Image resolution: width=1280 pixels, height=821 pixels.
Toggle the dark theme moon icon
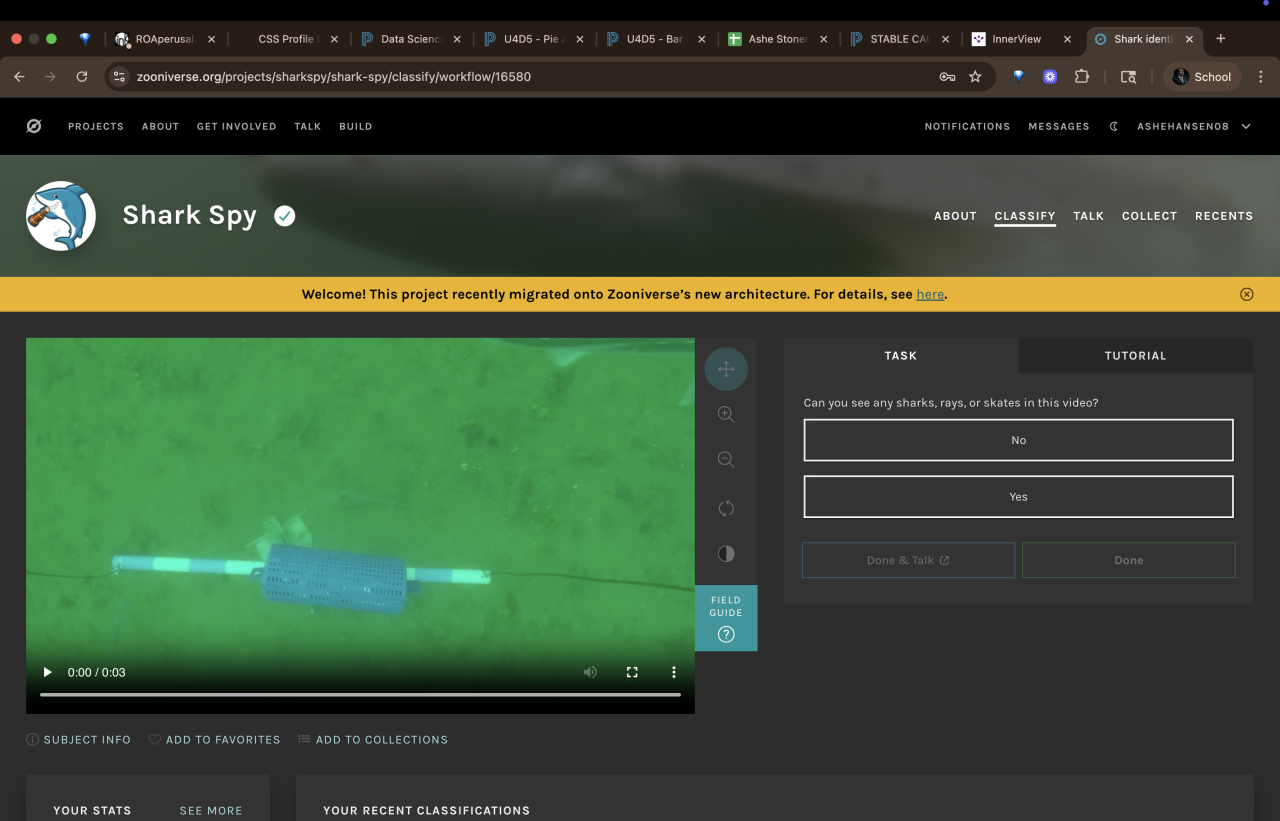point(1114,127)
